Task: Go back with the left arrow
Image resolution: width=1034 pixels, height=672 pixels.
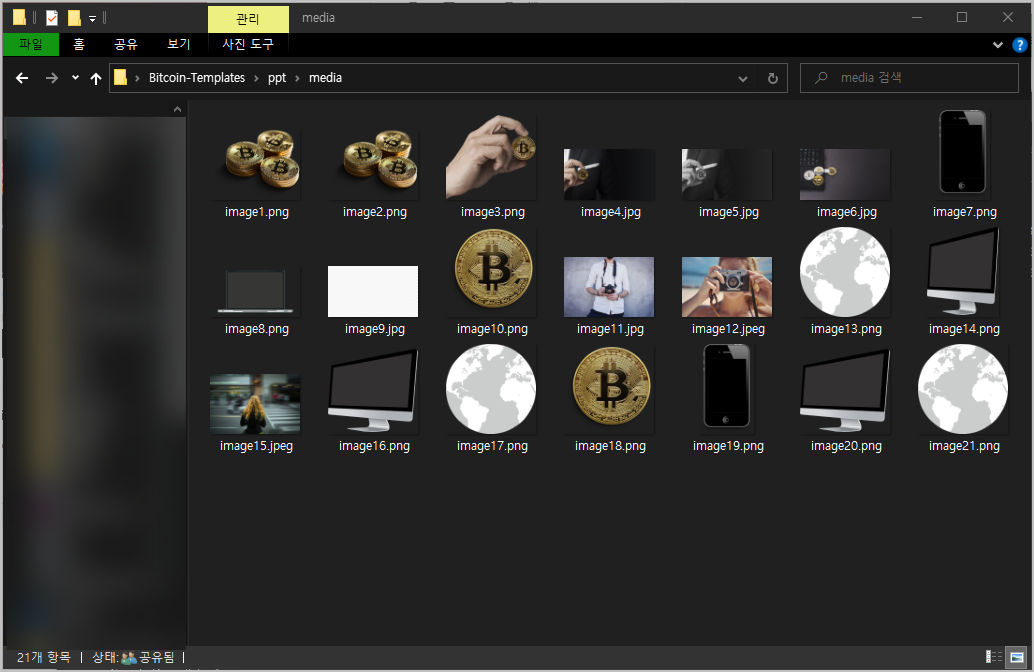Action: [22, 78]
